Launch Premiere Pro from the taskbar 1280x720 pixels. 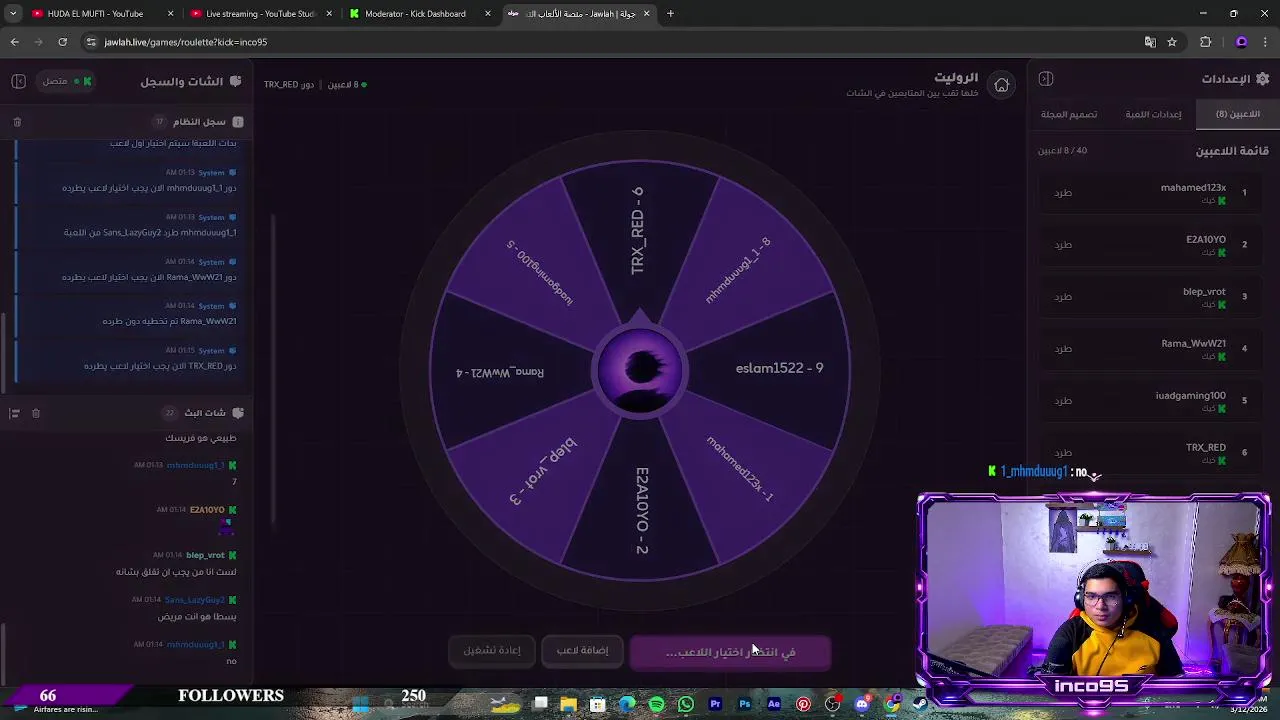(x=715, y=704)
